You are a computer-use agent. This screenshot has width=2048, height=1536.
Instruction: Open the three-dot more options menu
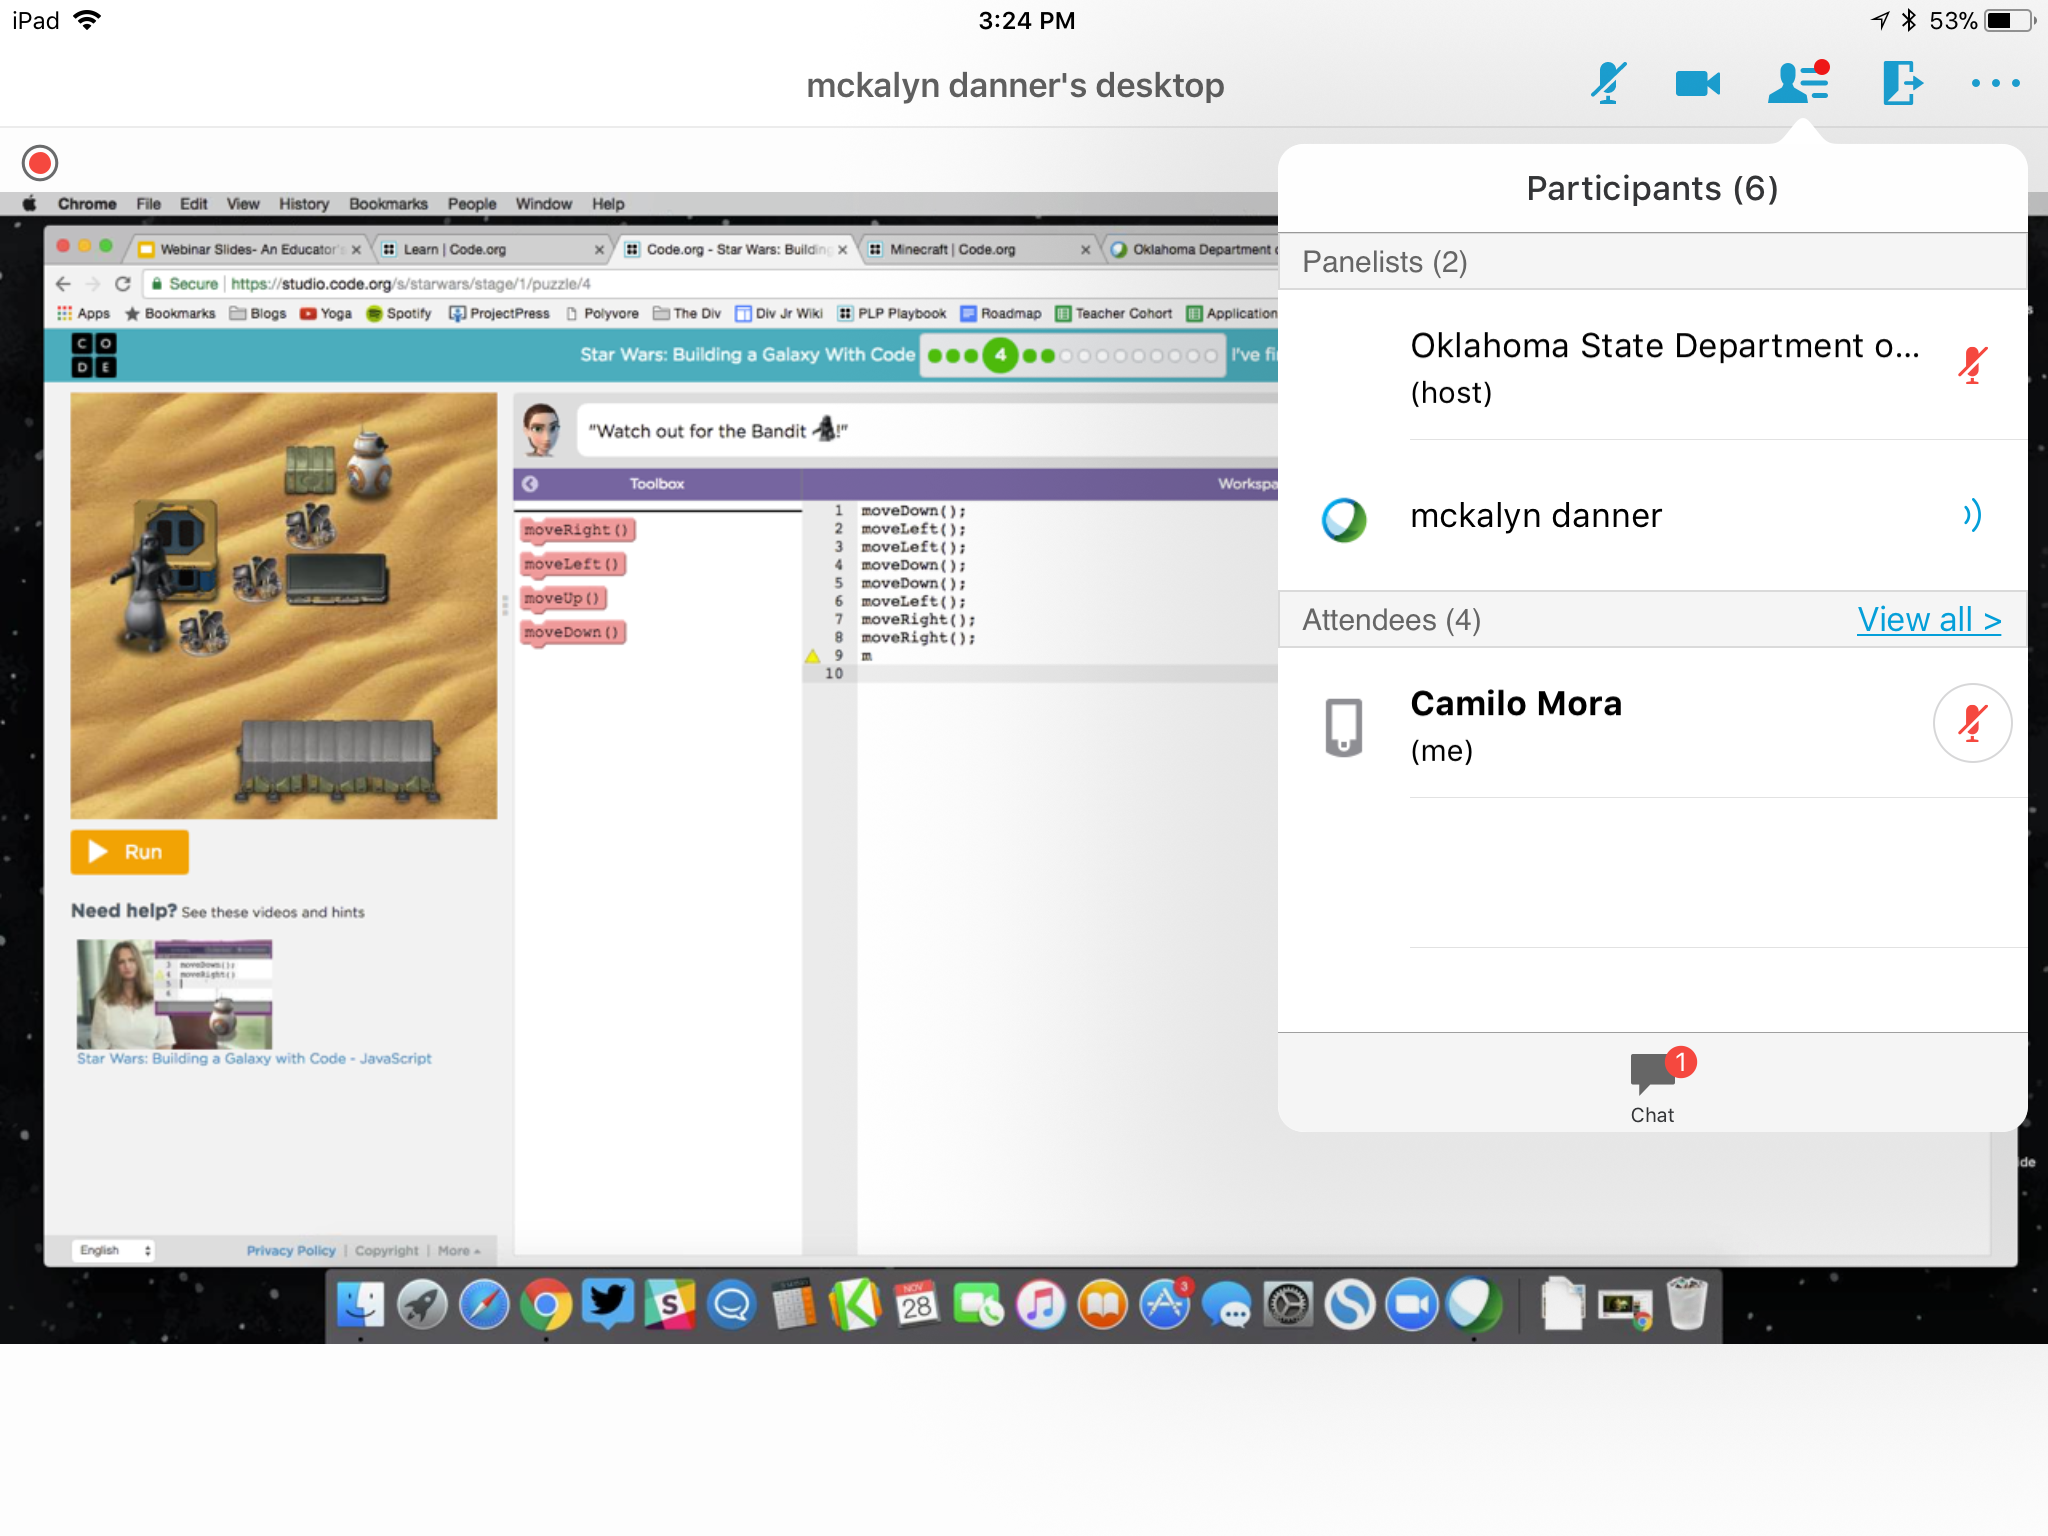click(x=1995, y=84)
